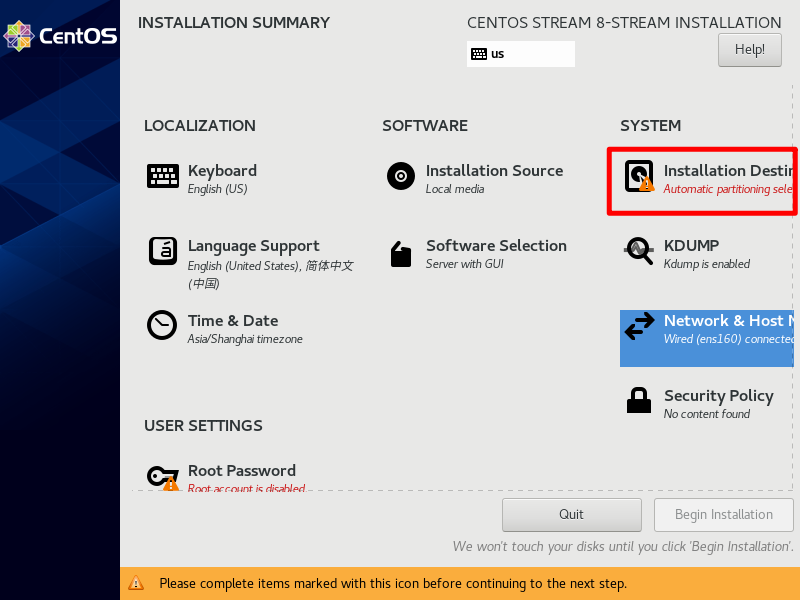Click the 'Local media' status text
Screen dimensions: 800x600
[455, 189]
